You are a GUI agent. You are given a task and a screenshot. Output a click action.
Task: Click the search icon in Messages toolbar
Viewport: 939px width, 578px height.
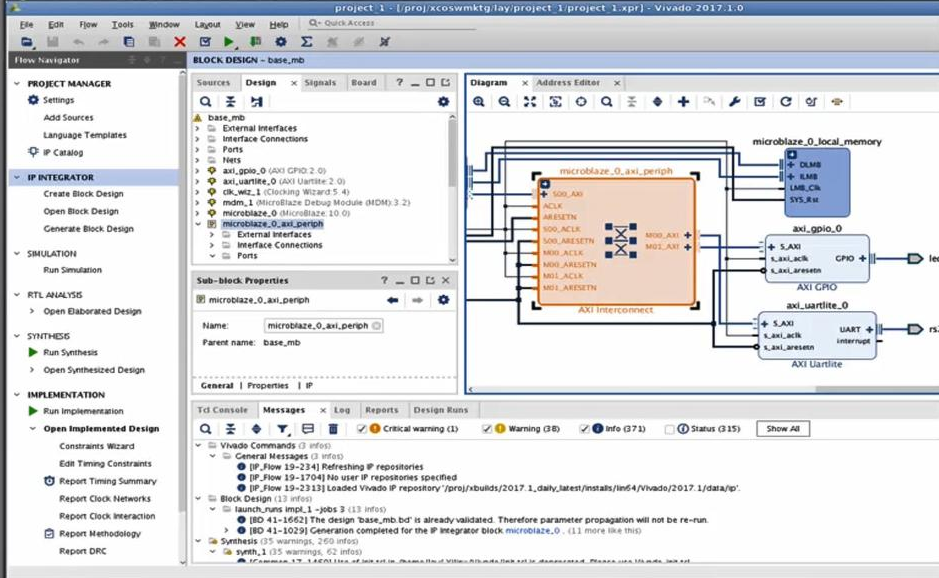[x=205, y=429]
